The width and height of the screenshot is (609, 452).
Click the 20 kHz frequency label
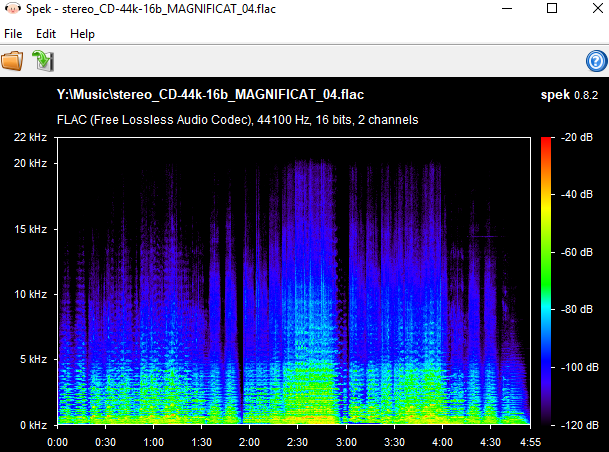pos(30,163)
